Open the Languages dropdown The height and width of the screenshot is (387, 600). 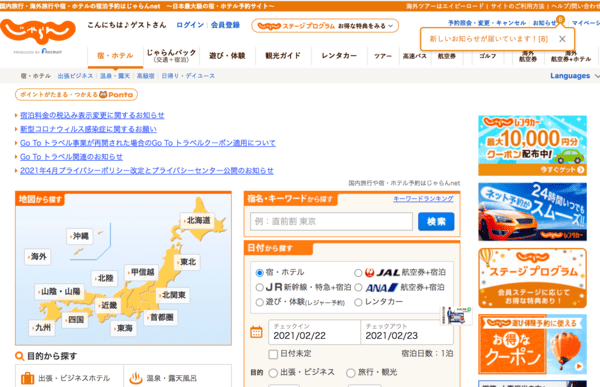(574, 76)
